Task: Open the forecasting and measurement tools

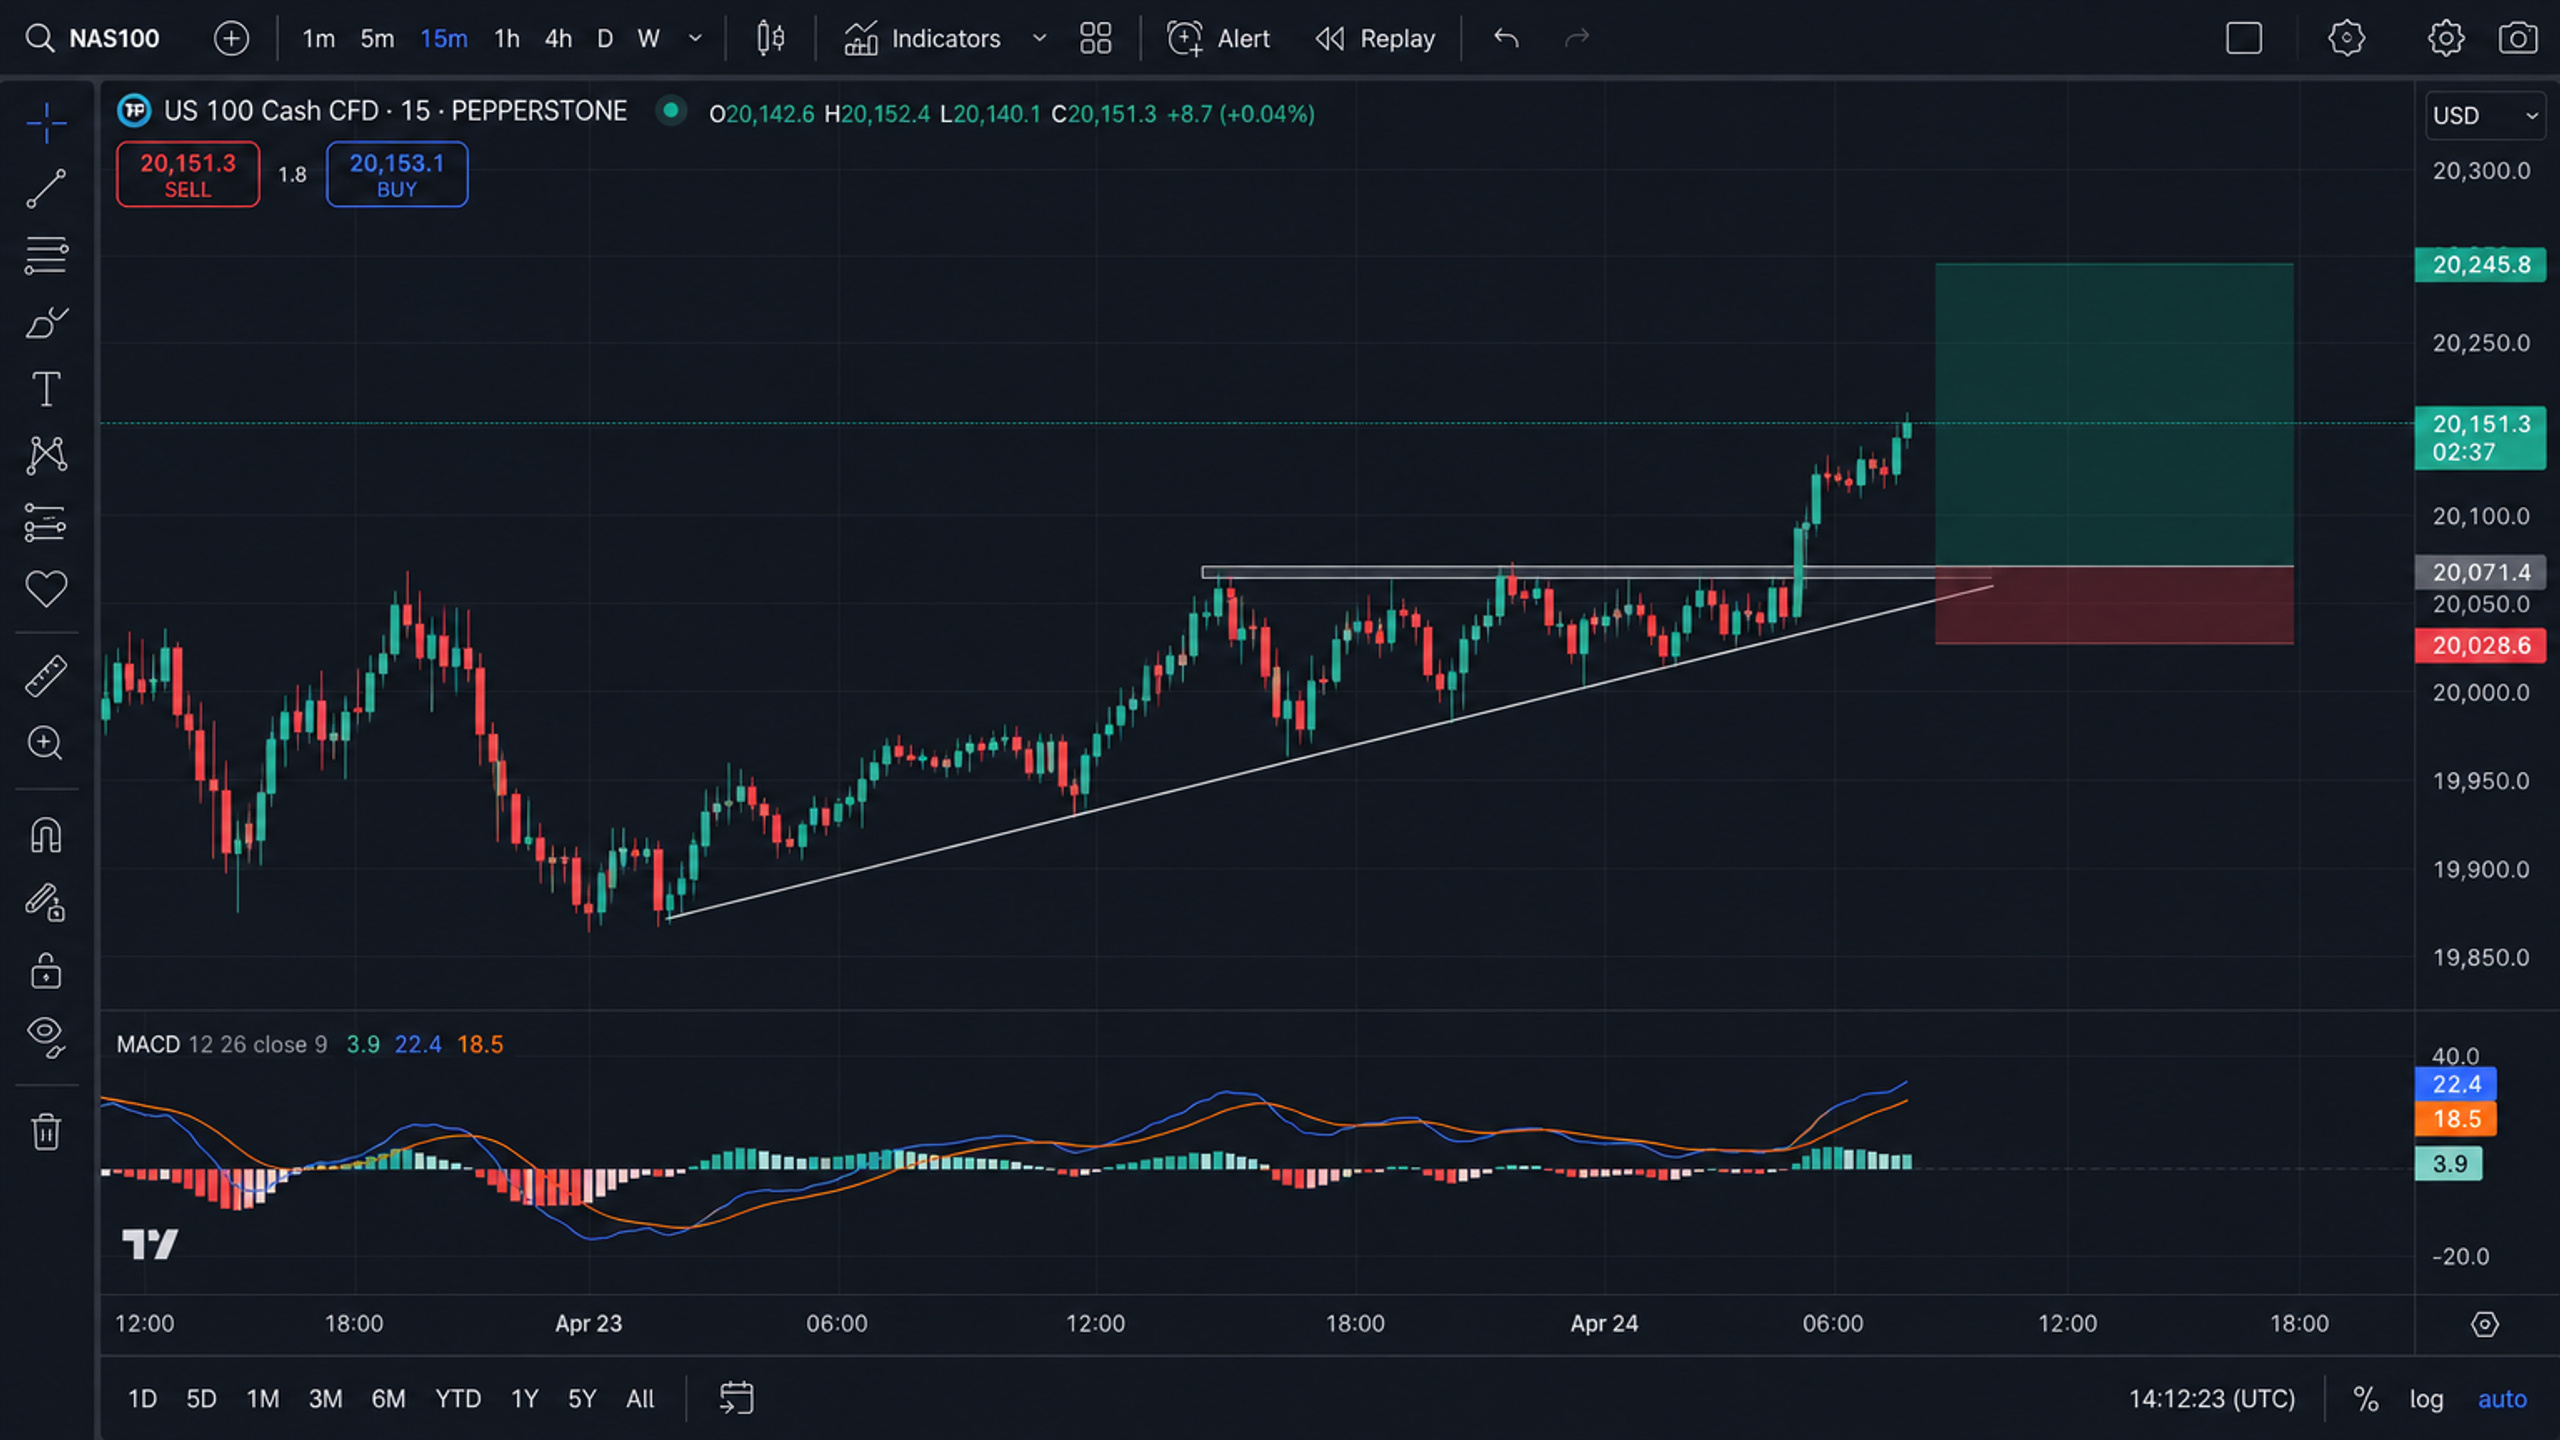Action: [46, 522]
